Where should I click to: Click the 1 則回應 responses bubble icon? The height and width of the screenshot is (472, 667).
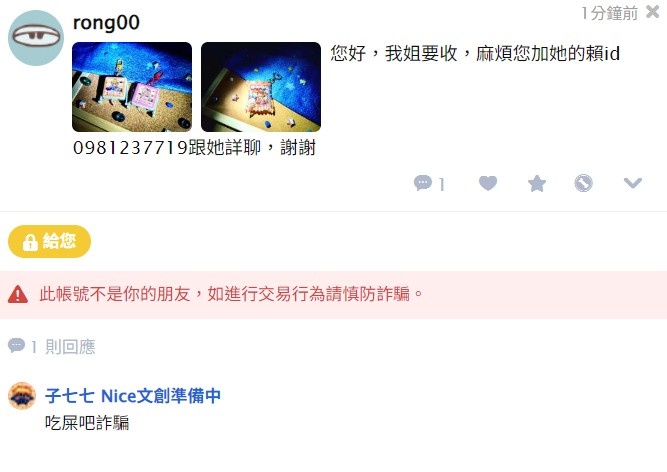coord(17,345)
